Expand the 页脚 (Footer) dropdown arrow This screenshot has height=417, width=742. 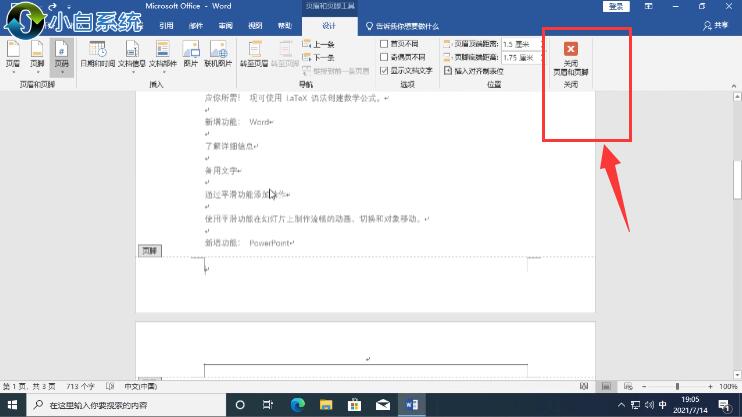point(37,72)
